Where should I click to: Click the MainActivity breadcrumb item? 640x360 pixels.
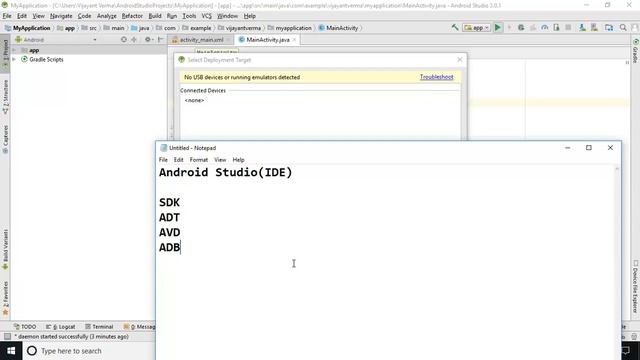click(x=338, y=28)
